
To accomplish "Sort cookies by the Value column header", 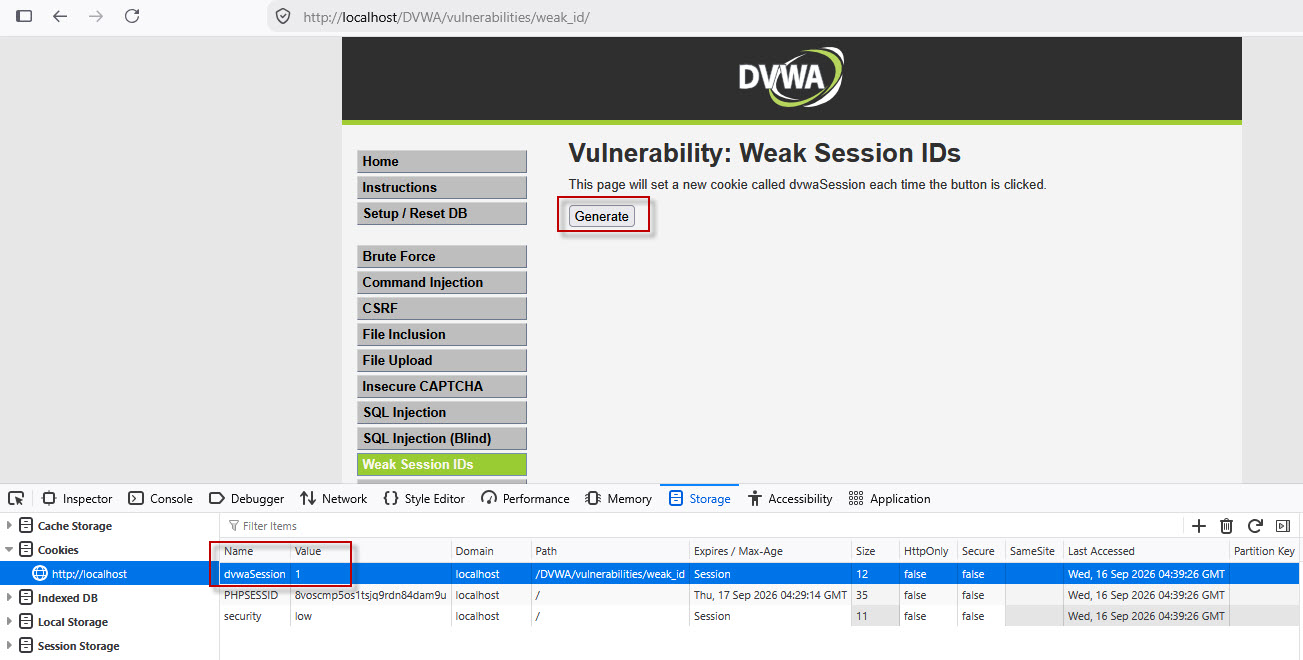I will pos(370,551).
